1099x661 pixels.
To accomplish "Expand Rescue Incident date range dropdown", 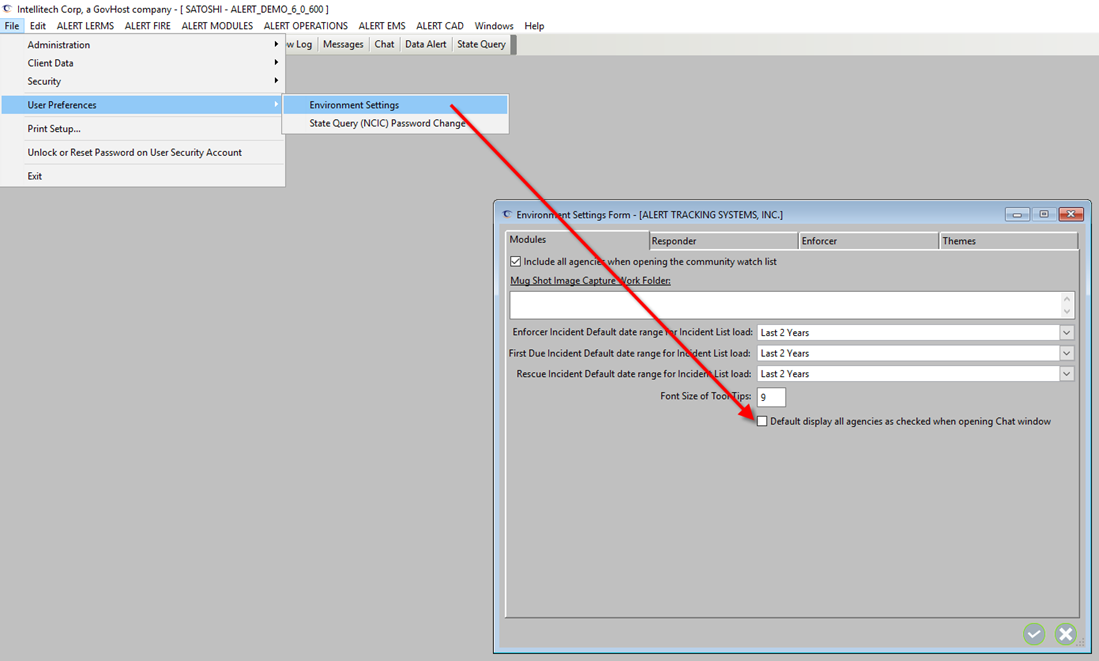I will tap(1066, 374).
